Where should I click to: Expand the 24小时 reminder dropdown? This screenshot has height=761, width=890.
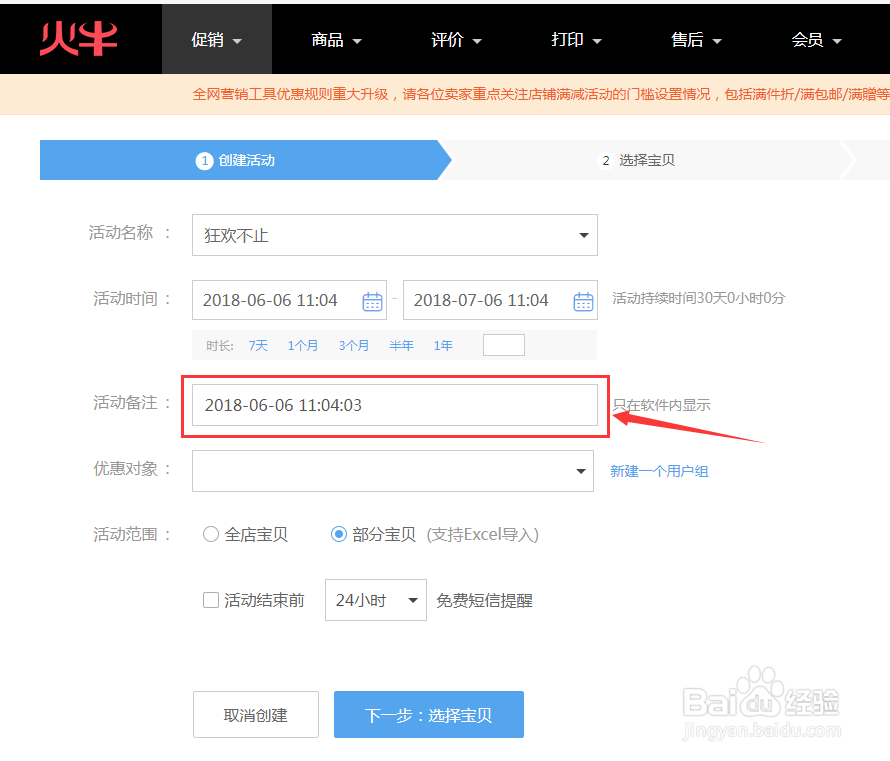[x=376, y=600]
